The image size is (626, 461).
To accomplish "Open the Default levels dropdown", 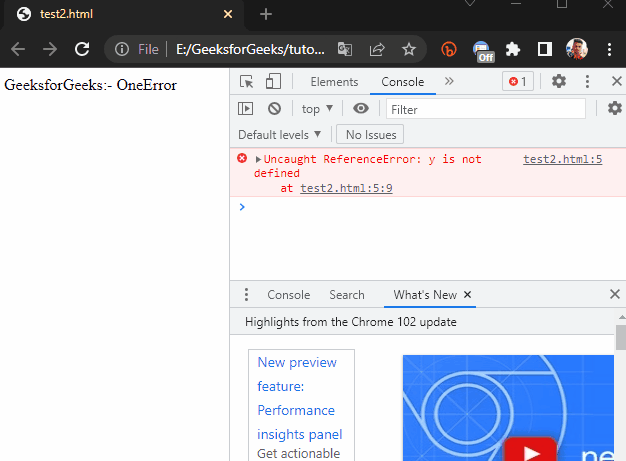I will pyautogui.click(x=279, y=135).
